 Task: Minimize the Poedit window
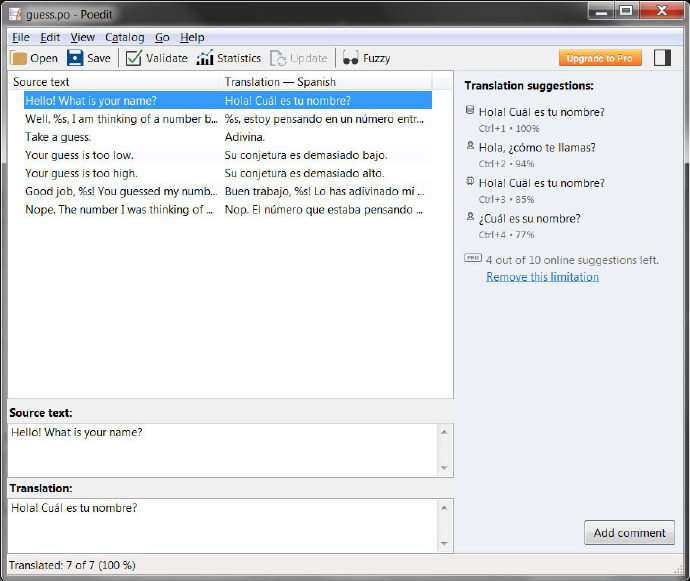[x=602, y=12]
